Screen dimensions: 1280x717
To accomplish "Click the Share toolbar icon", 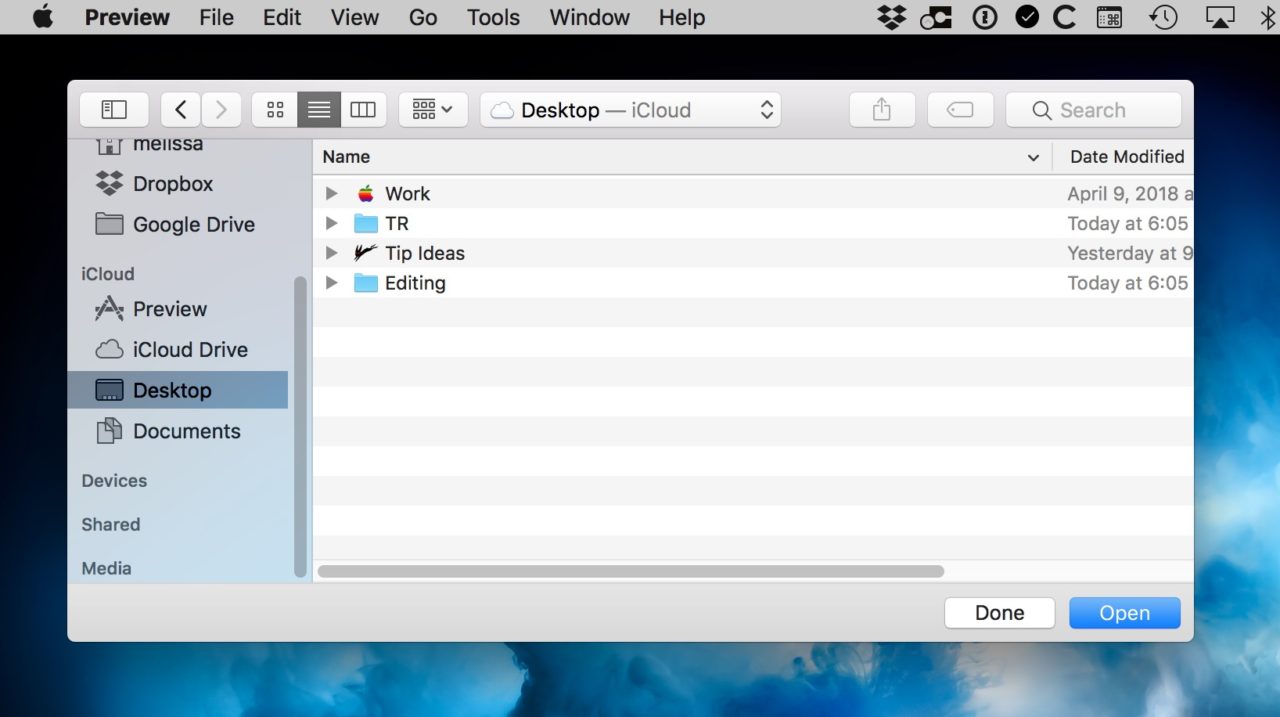I will [x=881, y=110].
